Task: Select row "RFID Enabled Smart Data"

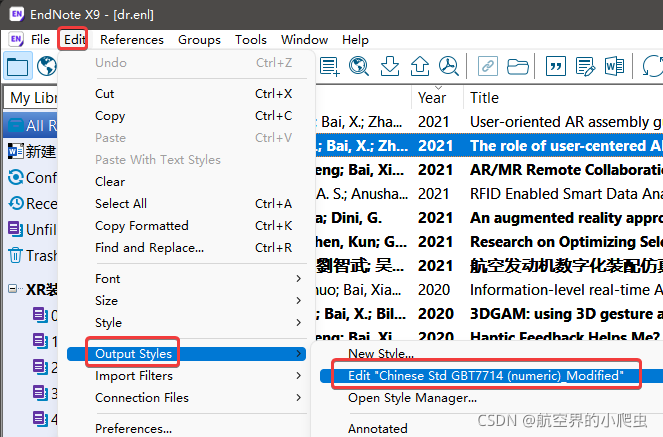Action: coord(489,194)
